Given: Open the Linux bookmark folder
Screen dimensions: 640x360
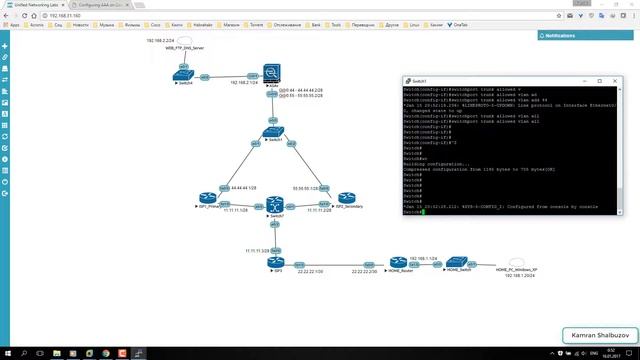Looking at the screenshot, I should point(411,25).
